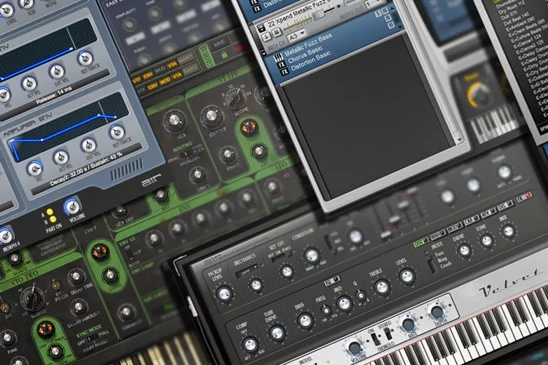Click the Key Track knob in Amplifier Env

tap(117, 132)
